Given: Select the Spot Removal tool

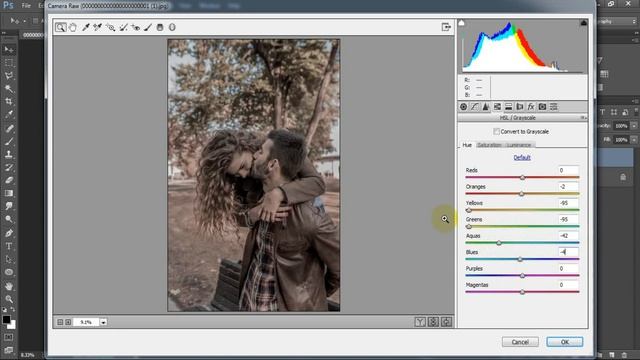Looking at the screenshot, I should pos(123,27).
